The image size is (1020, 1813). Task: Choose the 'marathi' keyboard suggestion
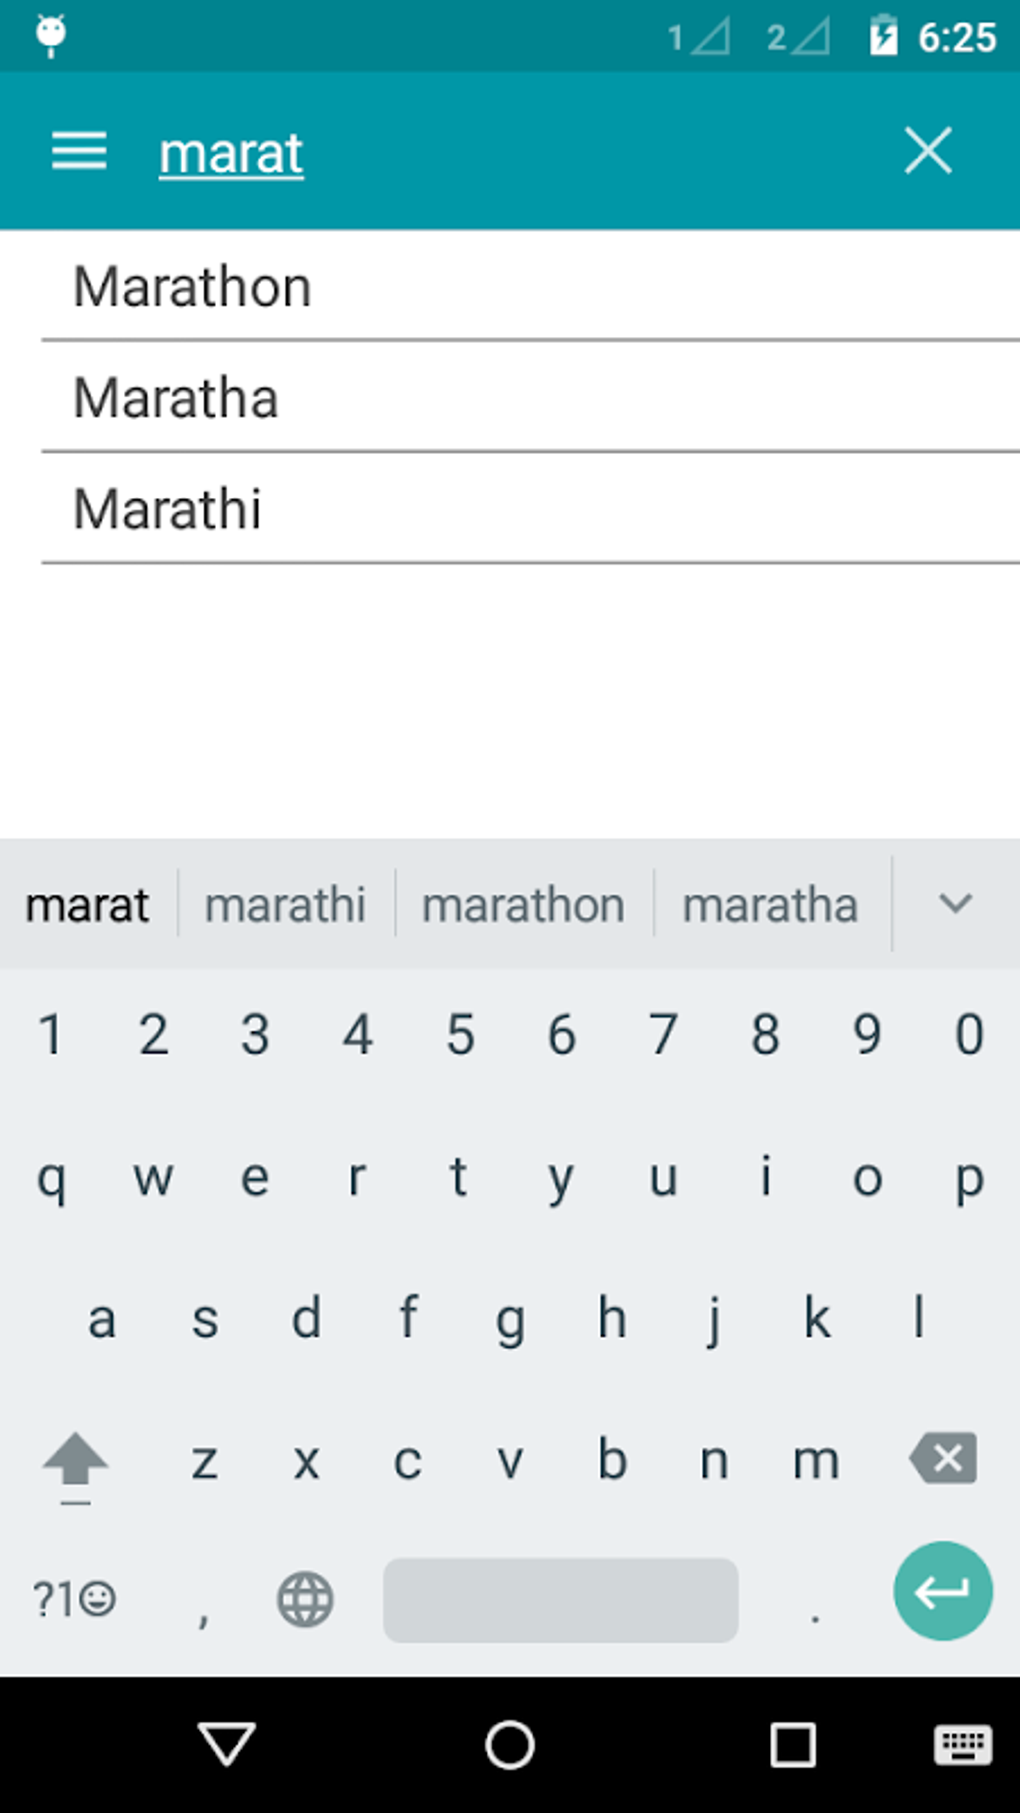[x=285, y=905]
